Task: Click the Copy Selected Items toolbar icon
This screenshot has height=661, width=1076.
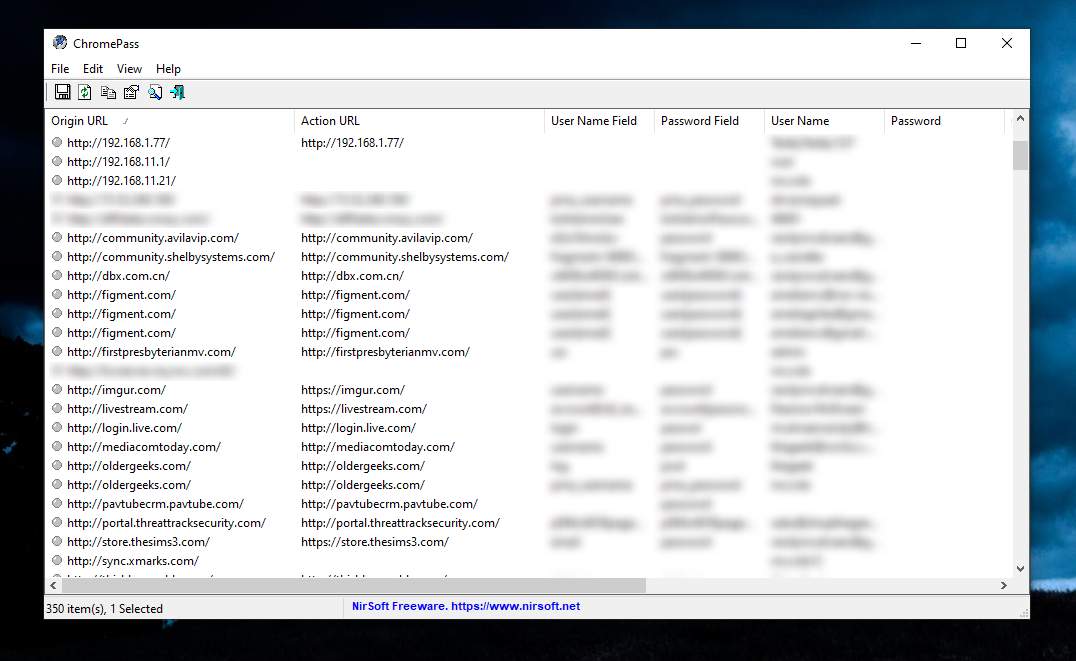Action: [108, 92]
